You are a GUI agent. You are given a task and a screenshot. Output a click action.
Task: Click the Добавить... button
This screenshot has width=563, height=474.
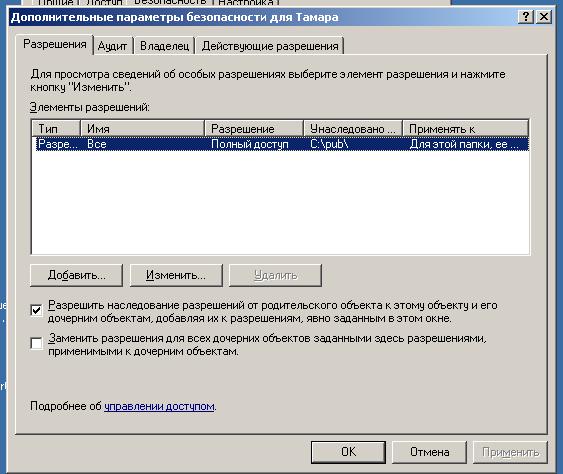[76, 275]
